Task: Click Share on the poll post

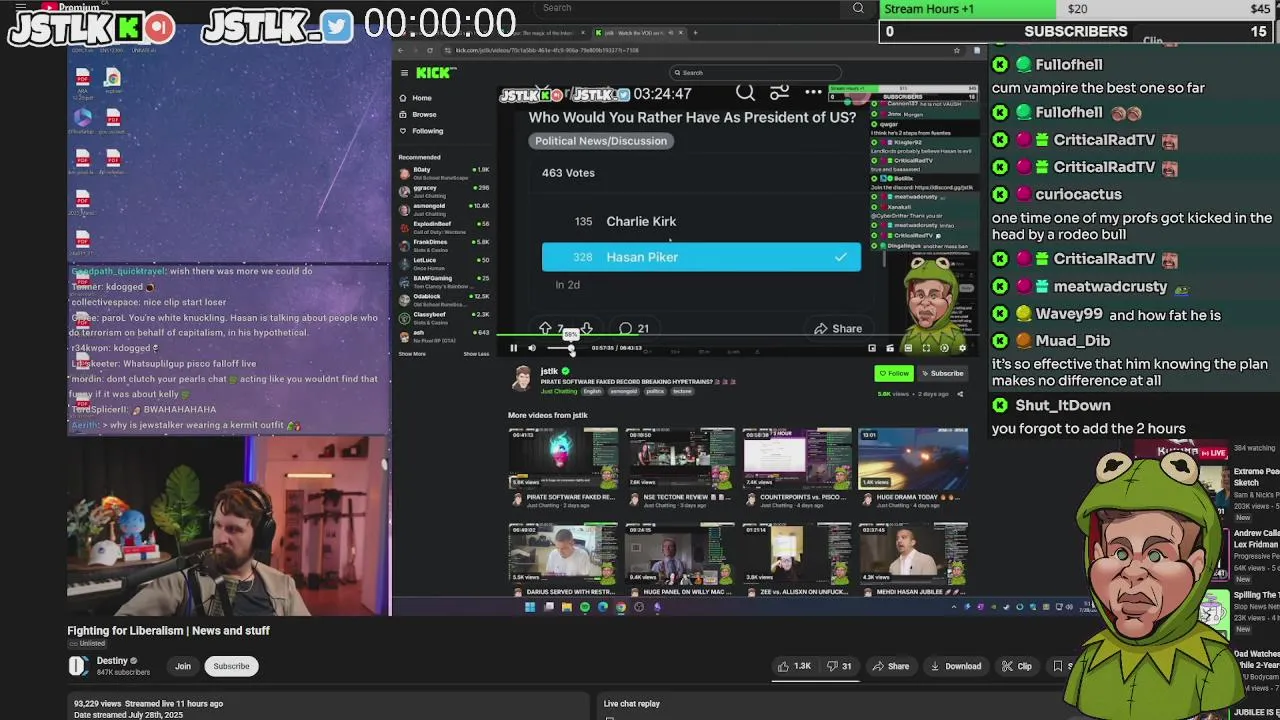Action: click(838, 328)
